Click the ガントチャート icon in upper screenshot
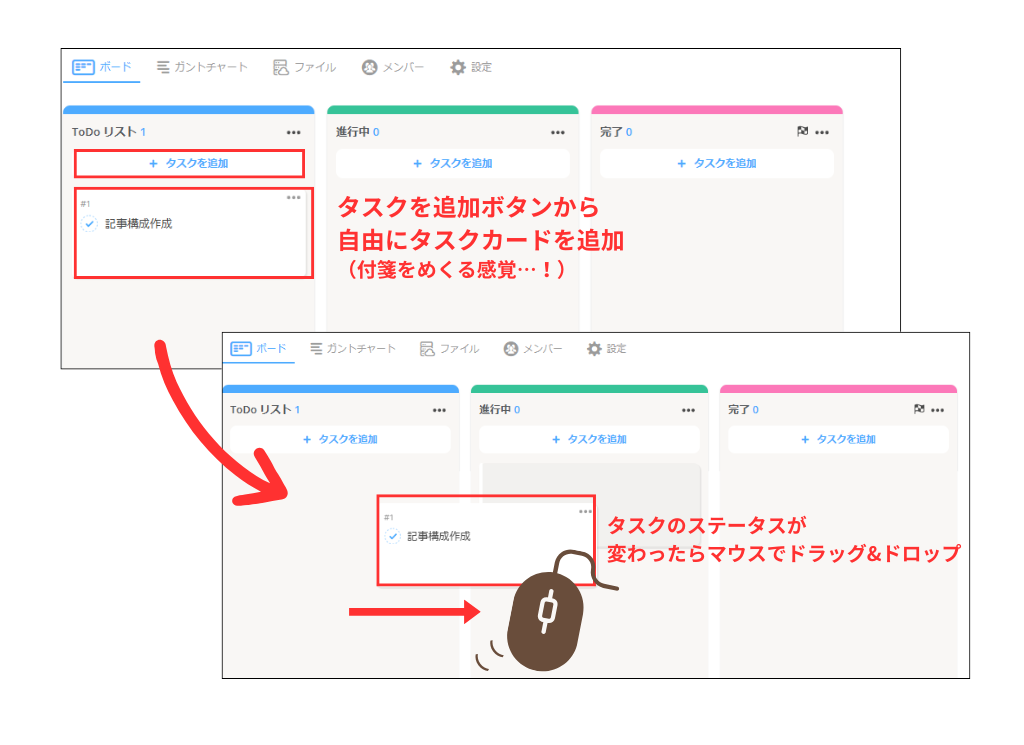Screen dimensions: 1024x745 point(163,67)
